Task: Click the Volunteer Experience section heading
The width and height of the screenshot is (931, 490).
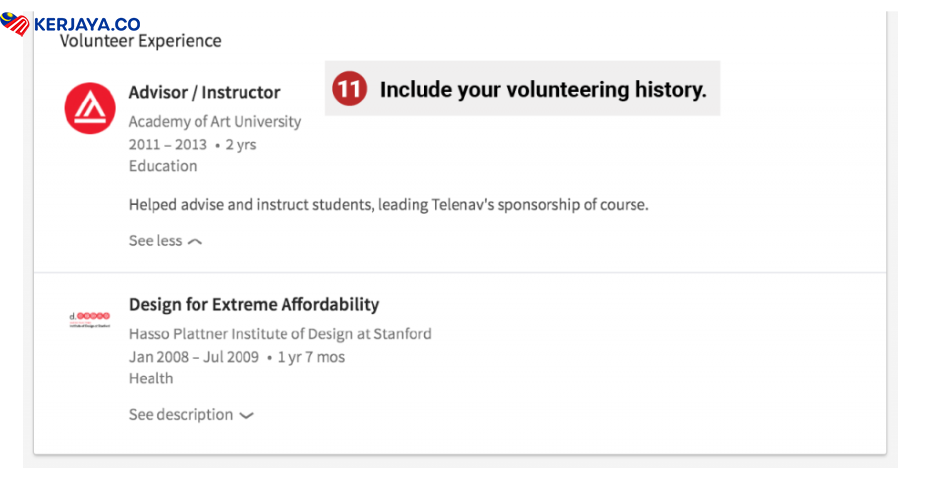Action: pyautogui.click(x=140, y=41)
